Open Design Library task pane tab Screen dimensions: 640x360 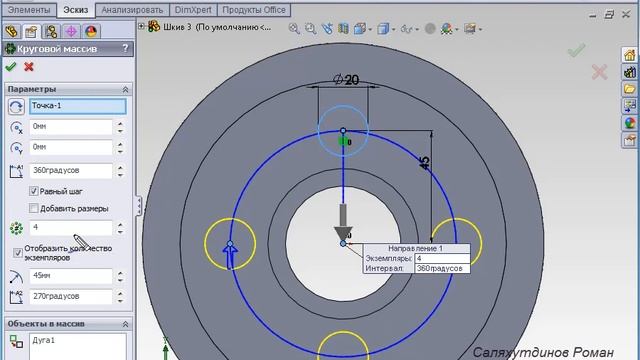tap(630, 72)
